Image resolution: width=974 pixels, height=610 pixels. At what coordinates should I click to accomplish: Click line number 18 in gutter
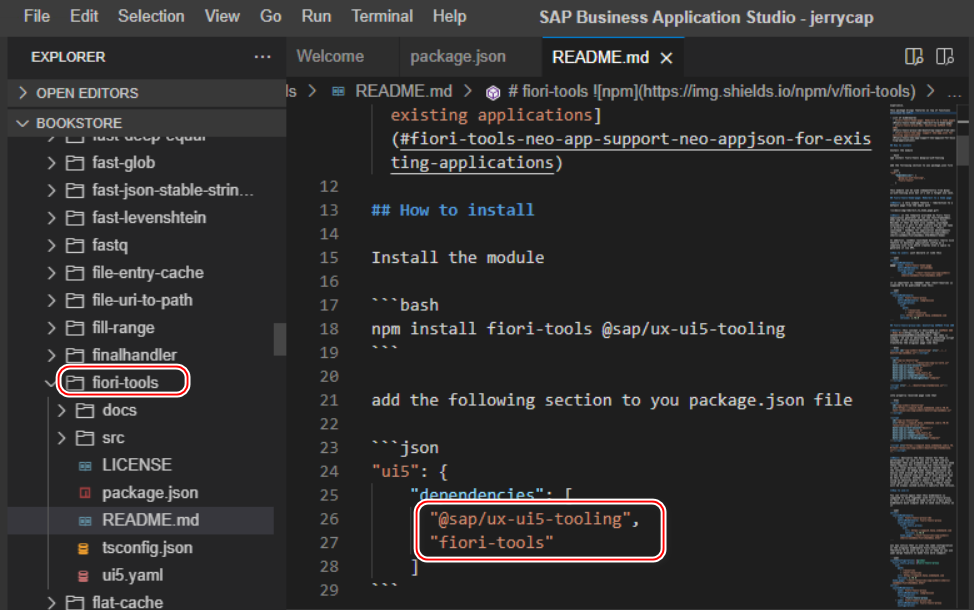(329, 329)
